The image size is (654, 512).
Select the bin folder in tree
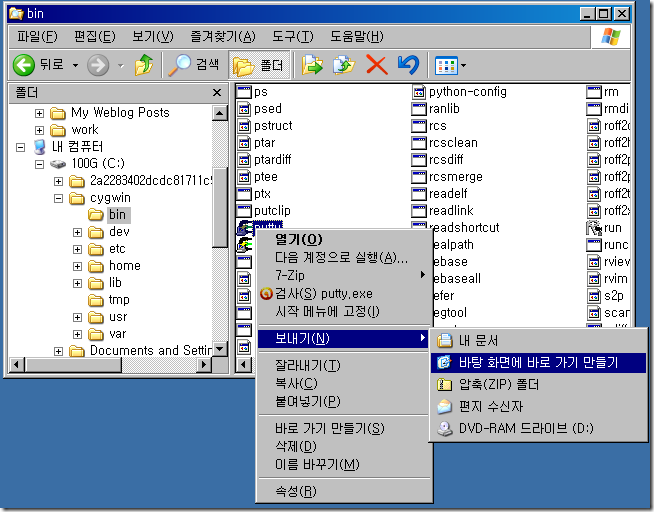coord(118,215)
